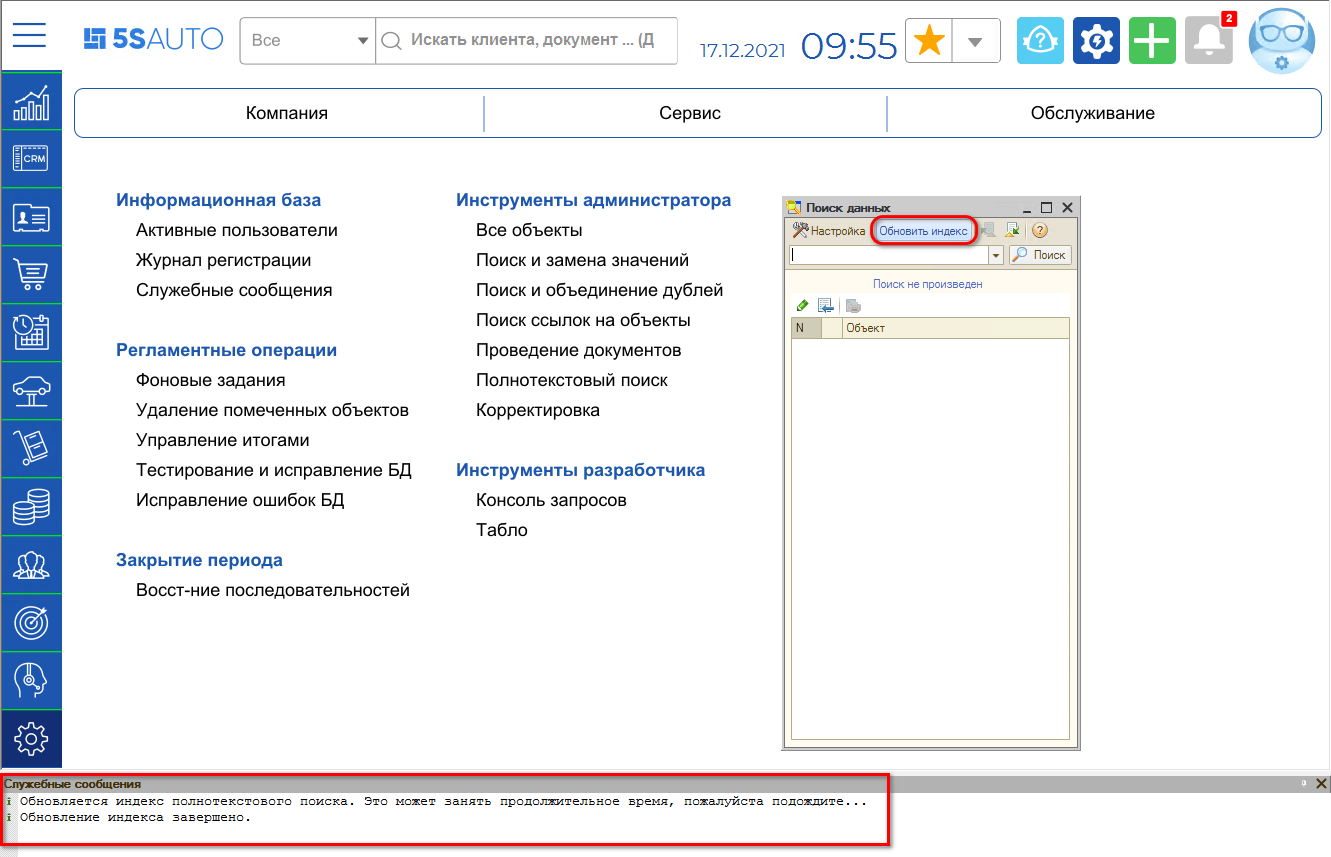Click the green pencil icon in Поиск данных
The image size is (1331, 857).
[x=801, y=305]
